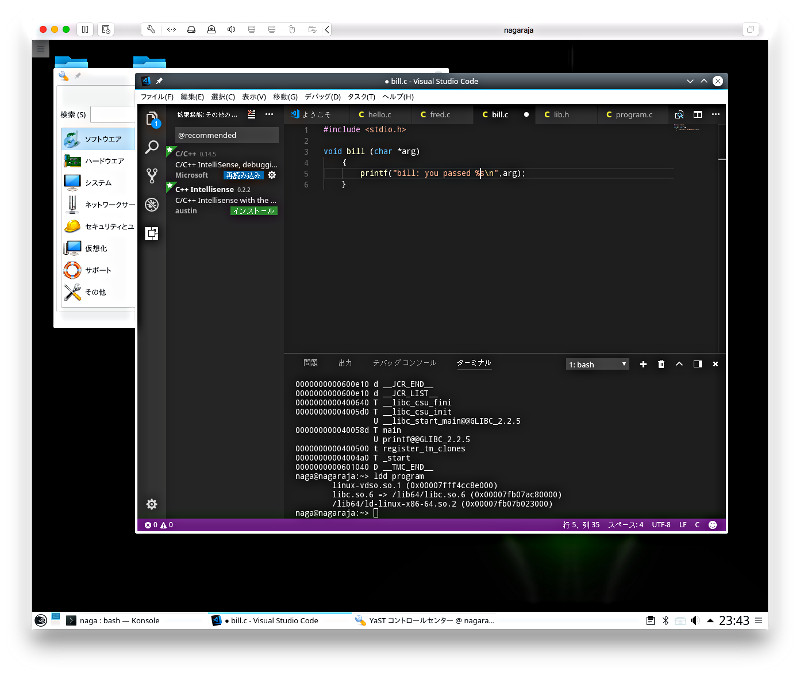
Task: Install the C++ Intellisense extension
Action: coord(254,211)
